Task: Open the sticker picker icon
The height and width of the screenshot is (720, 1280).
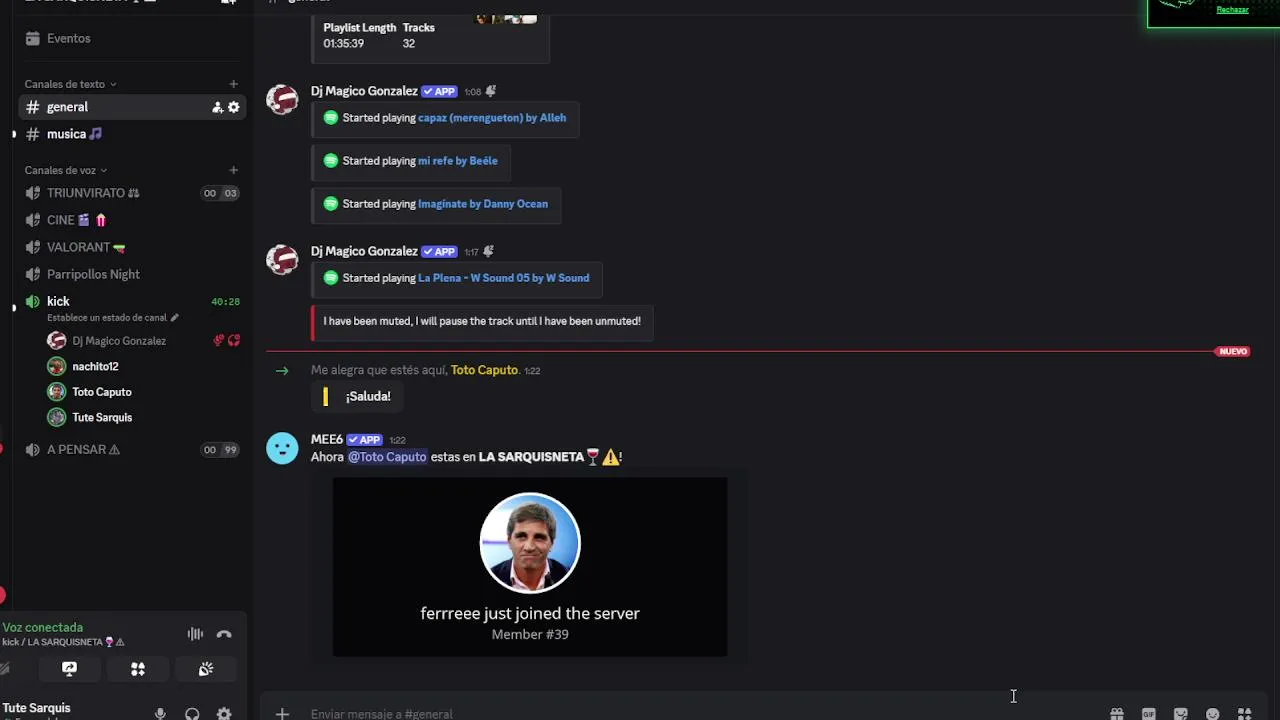Action: (1181, 714)
